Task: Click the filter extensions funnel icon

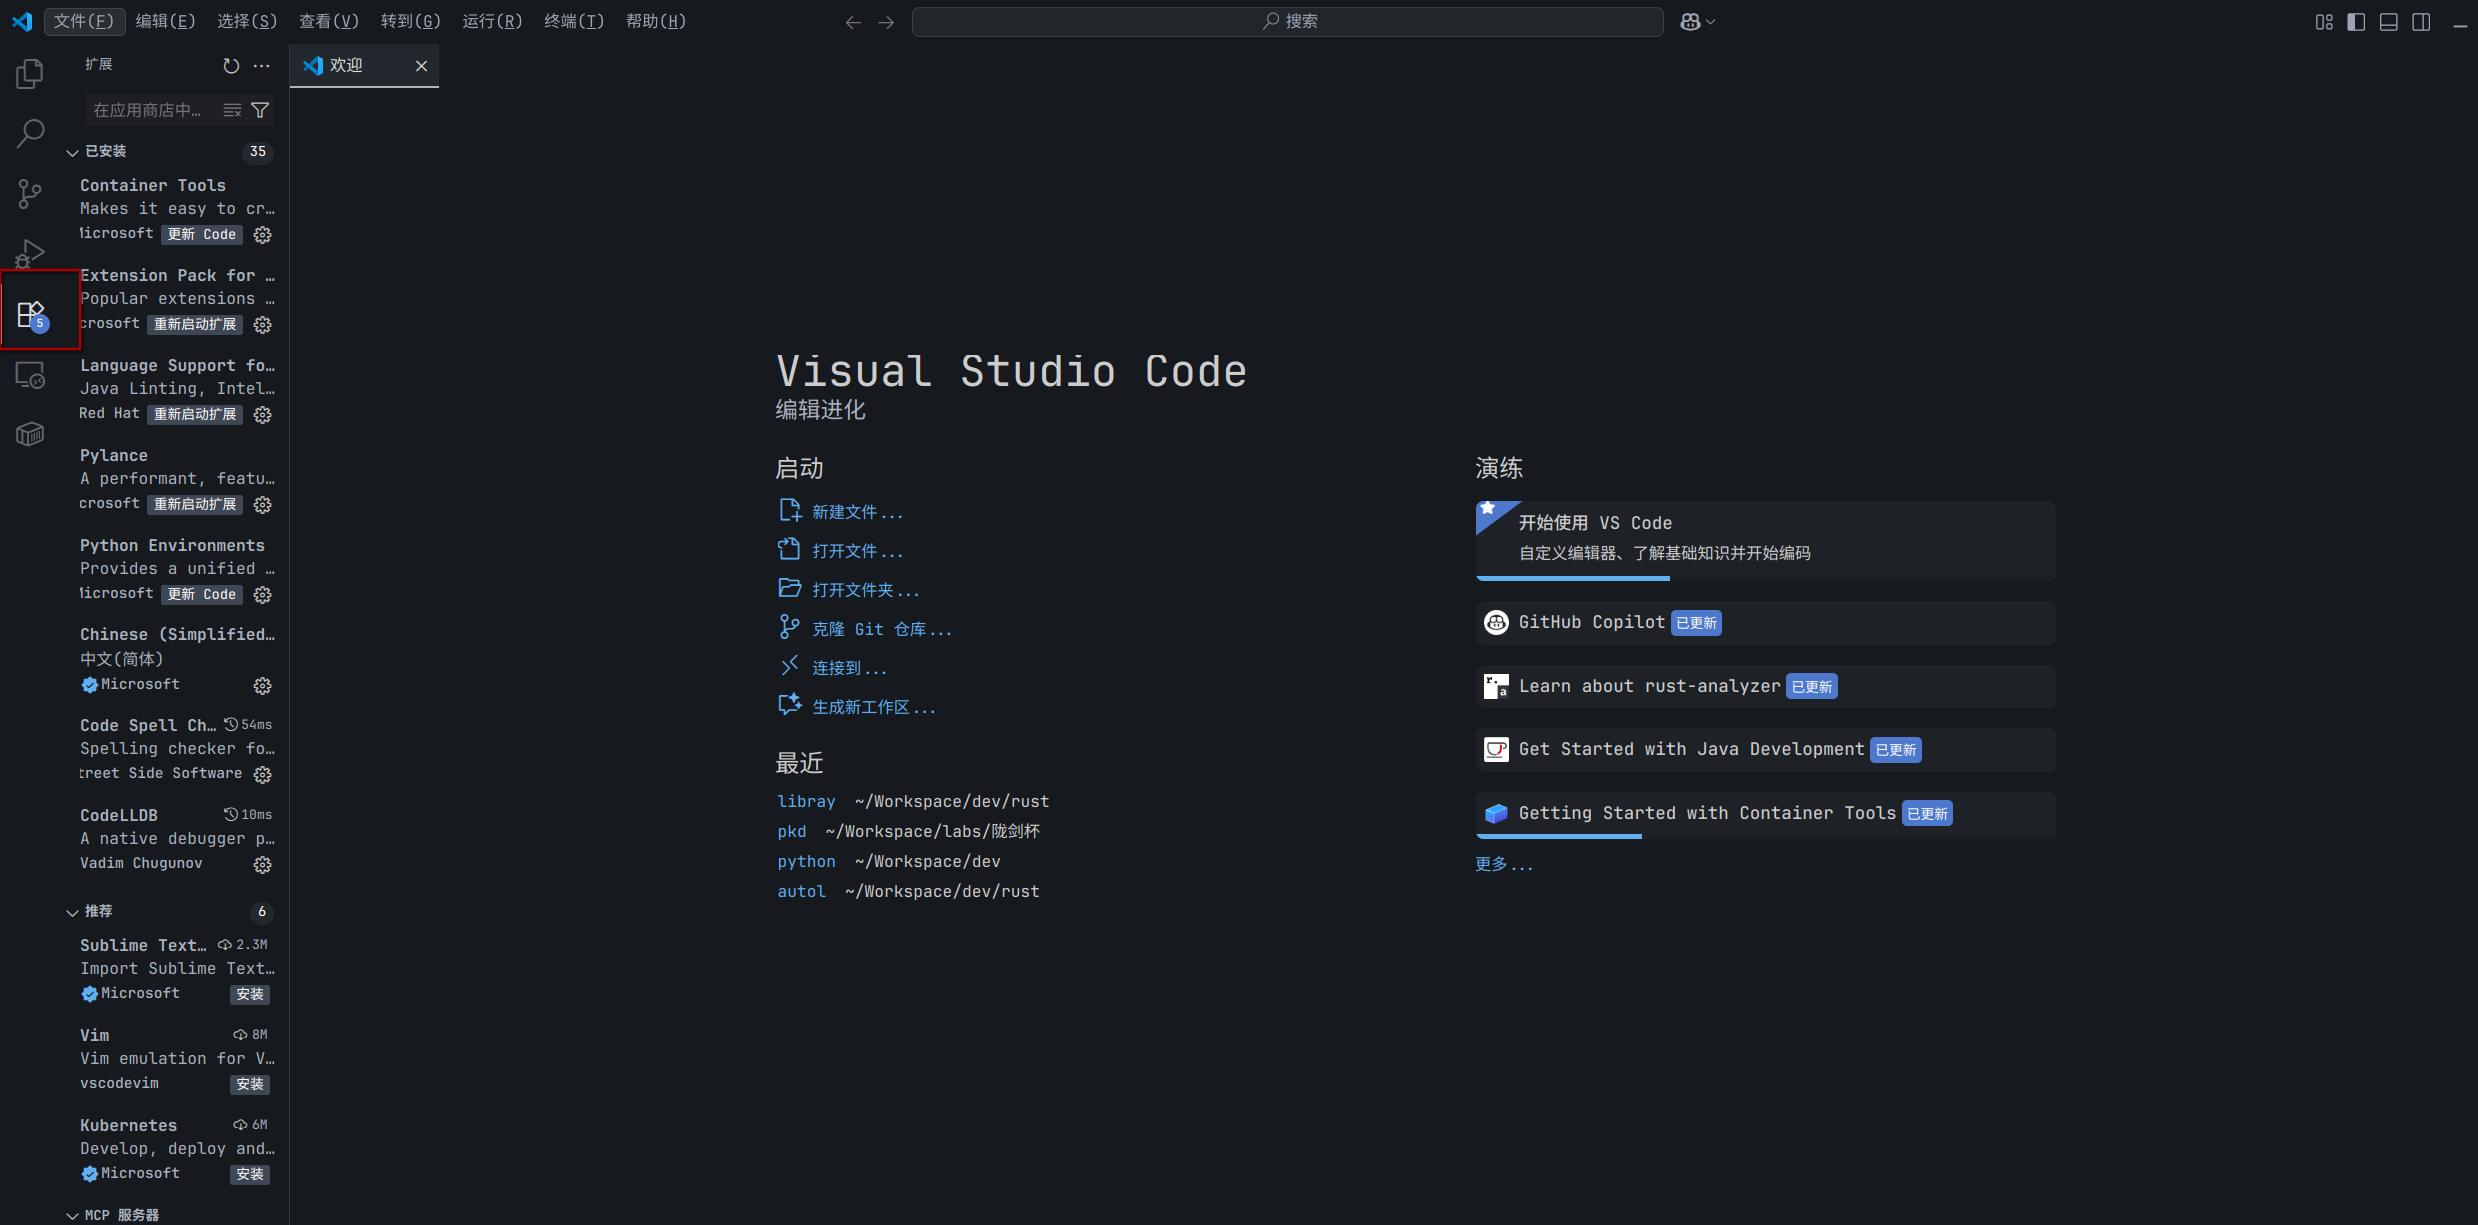Action: [260, 110]
